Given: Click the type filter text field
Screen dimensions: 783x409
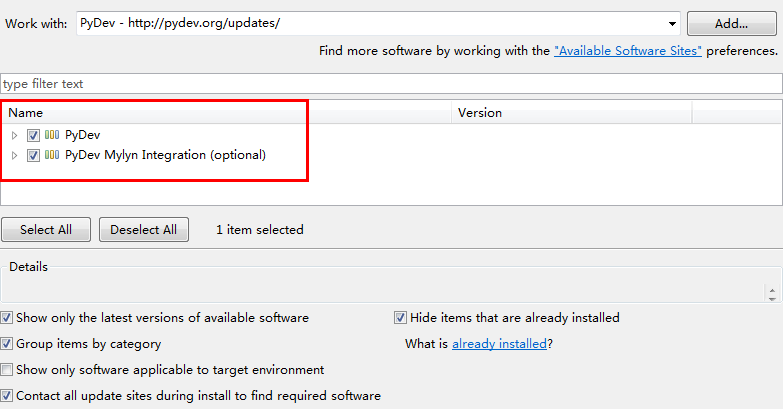Looking at the screenshot, I should coord(391,83).
